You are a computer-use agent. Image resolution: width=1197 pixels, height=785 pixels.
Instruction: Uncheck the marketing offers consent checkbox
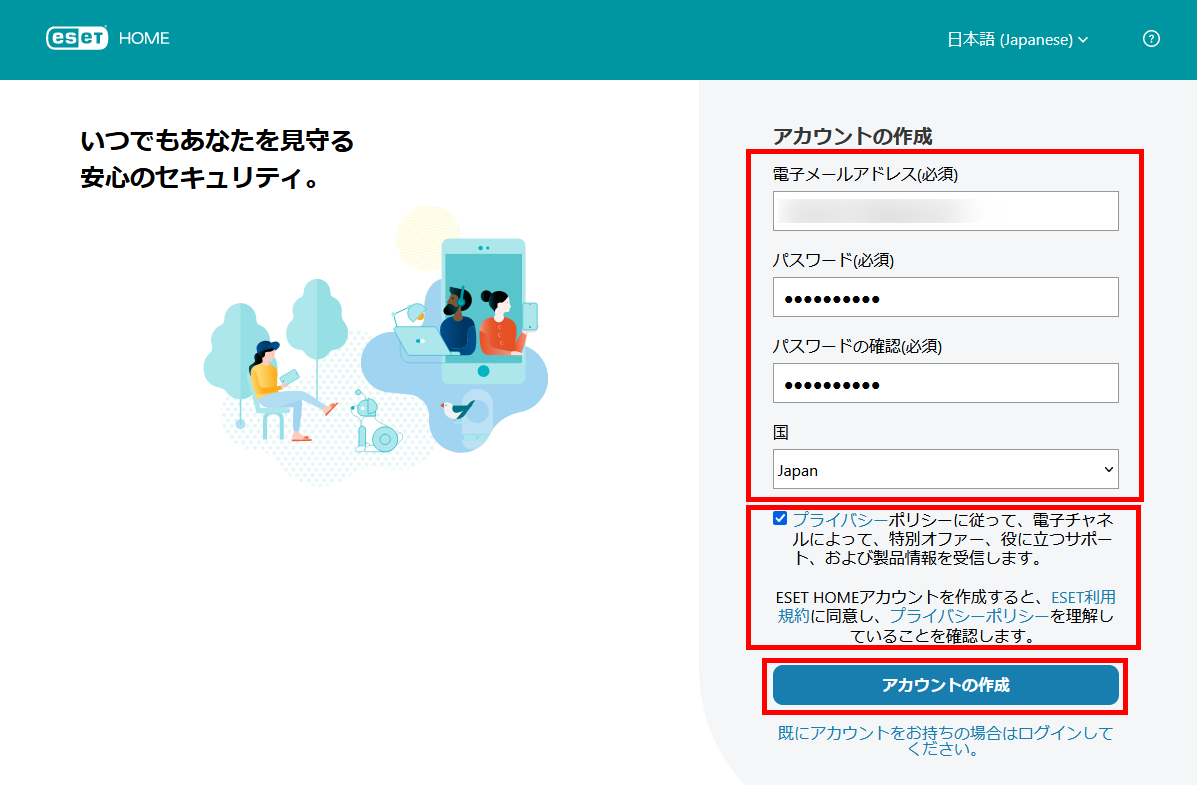pyautogui.click(x=779, y=518)
